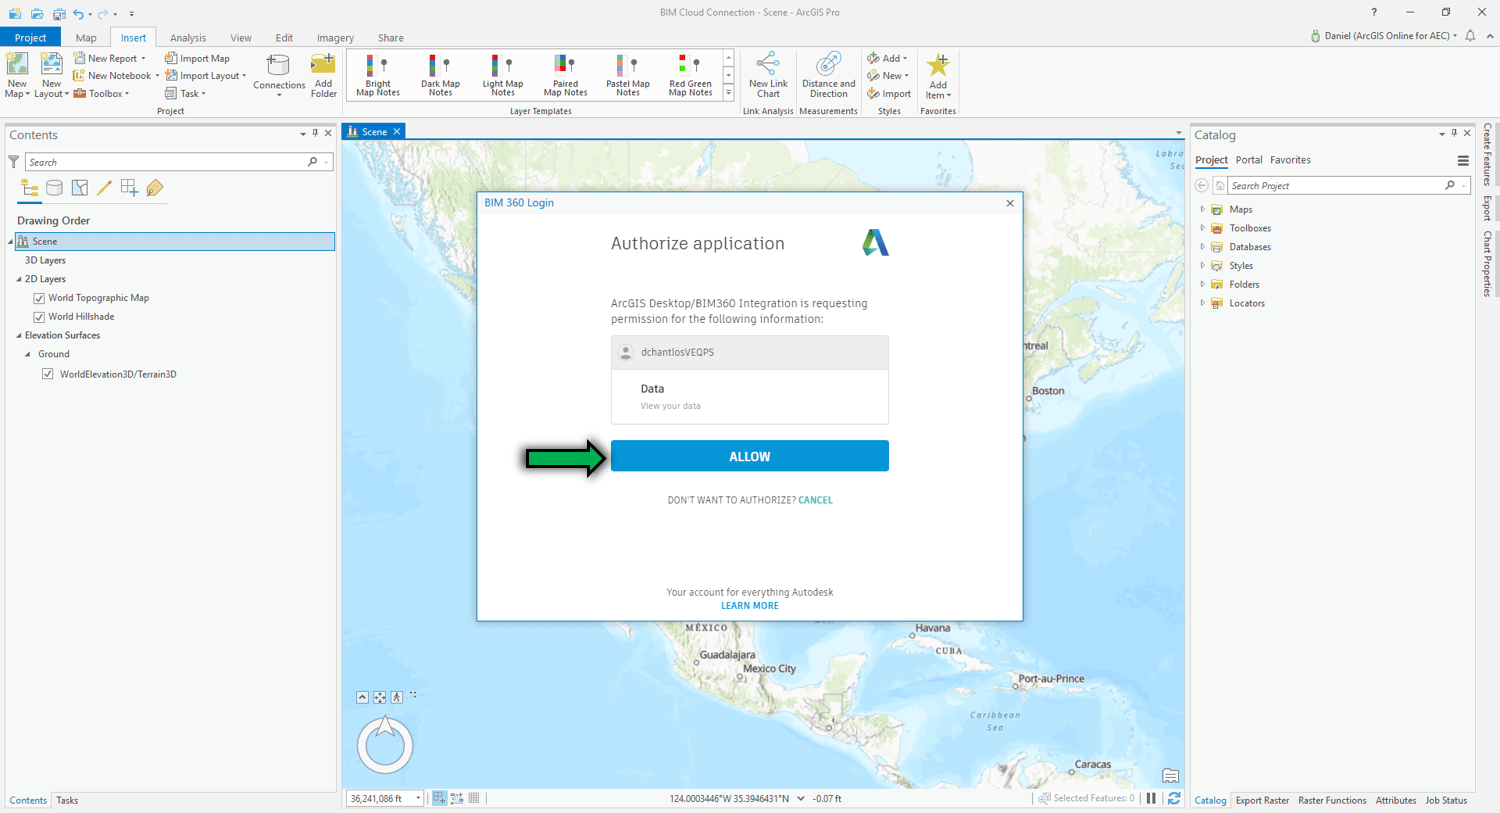Expand the Locators node in Catalog
Viewport: 1500px width, 813px height.
point(1203,303)
